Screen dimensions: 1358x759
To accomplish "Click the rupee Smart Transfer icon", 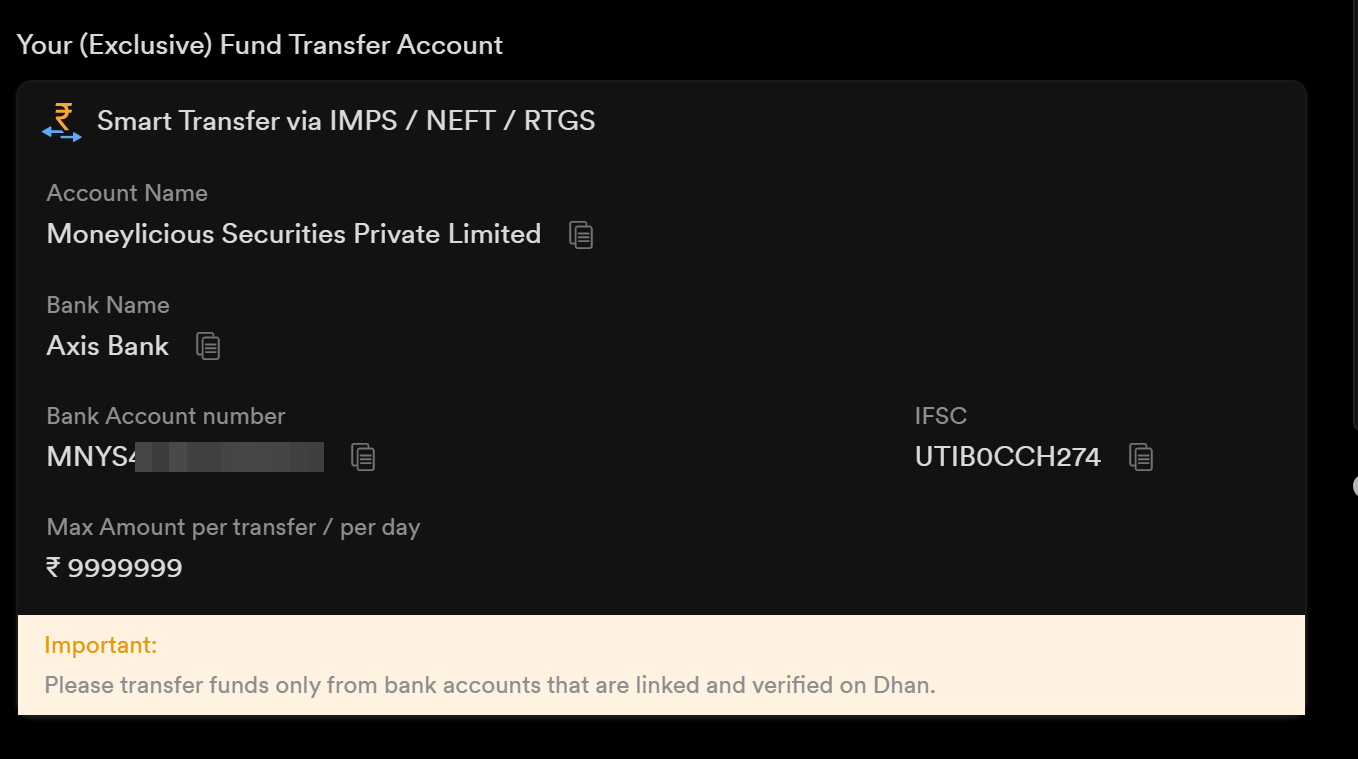I will coord(62,121).
